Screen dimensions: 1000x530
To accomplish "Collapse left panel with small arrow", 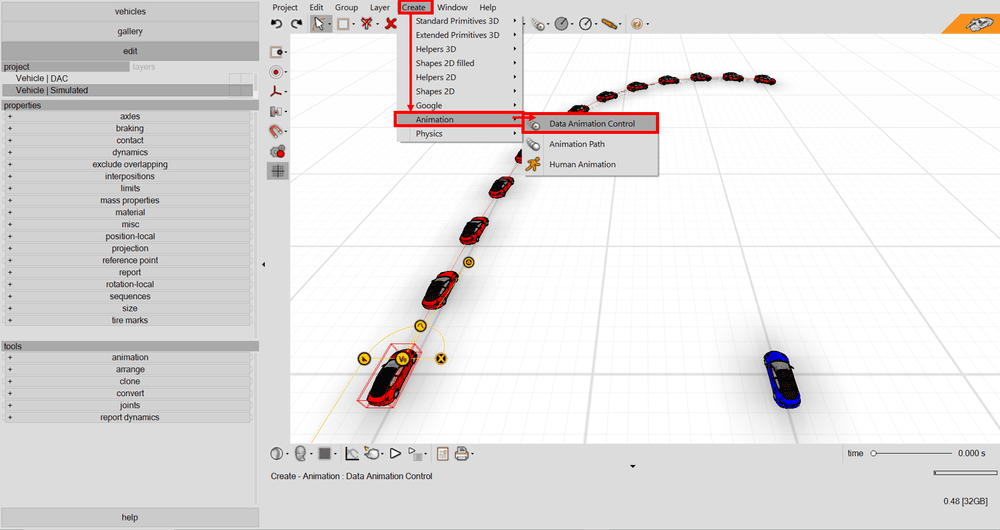I will click(263, 264).
